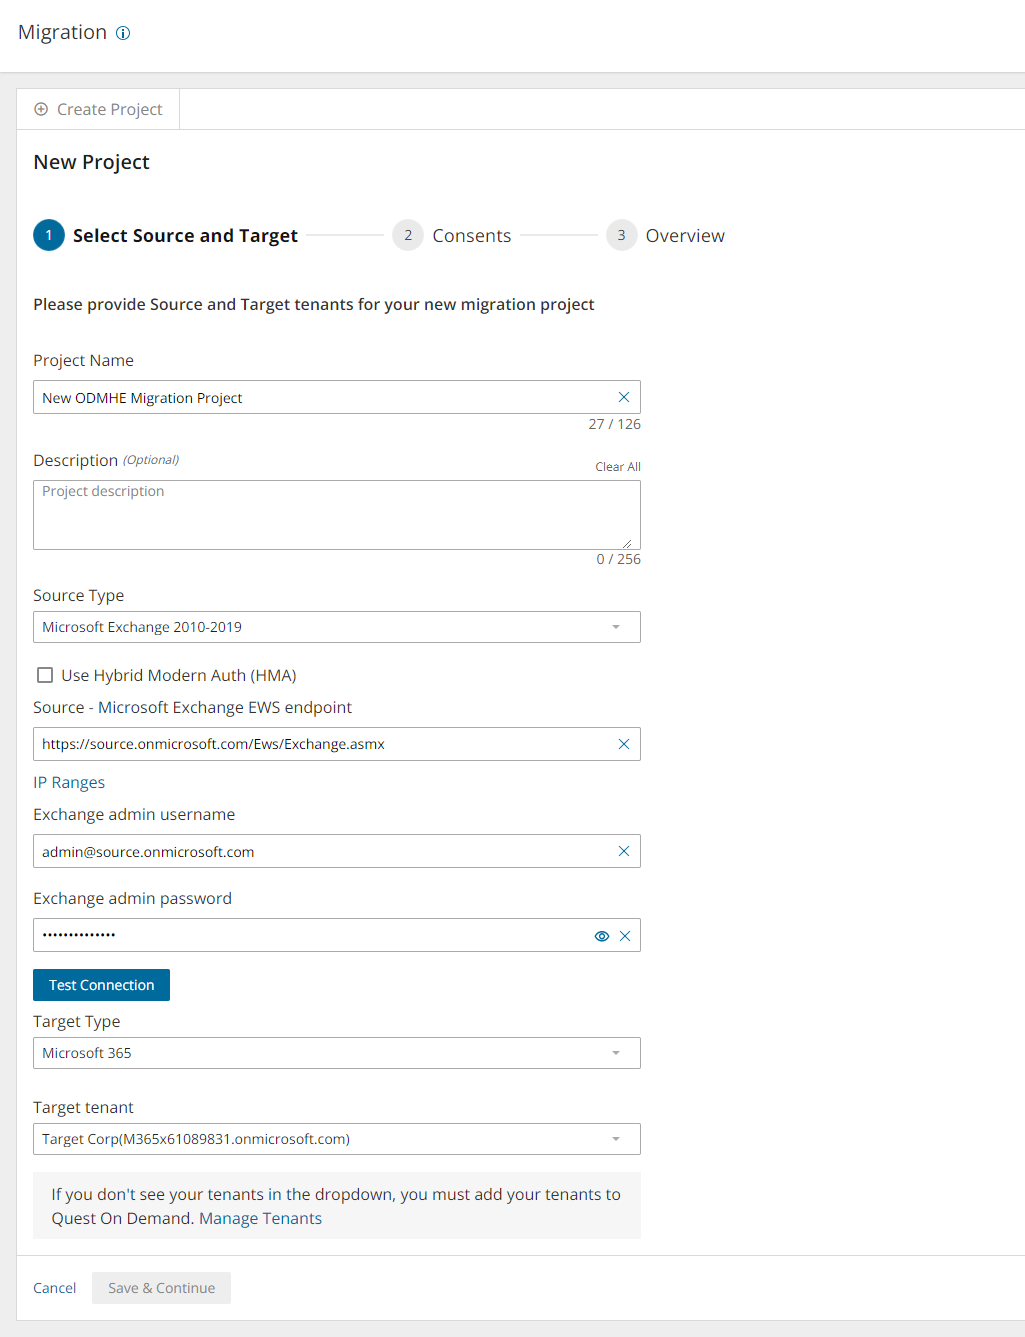The image size is (1025, 1337).
Task: Clear the EWS endpoint field
Action: tap(624, 744)
